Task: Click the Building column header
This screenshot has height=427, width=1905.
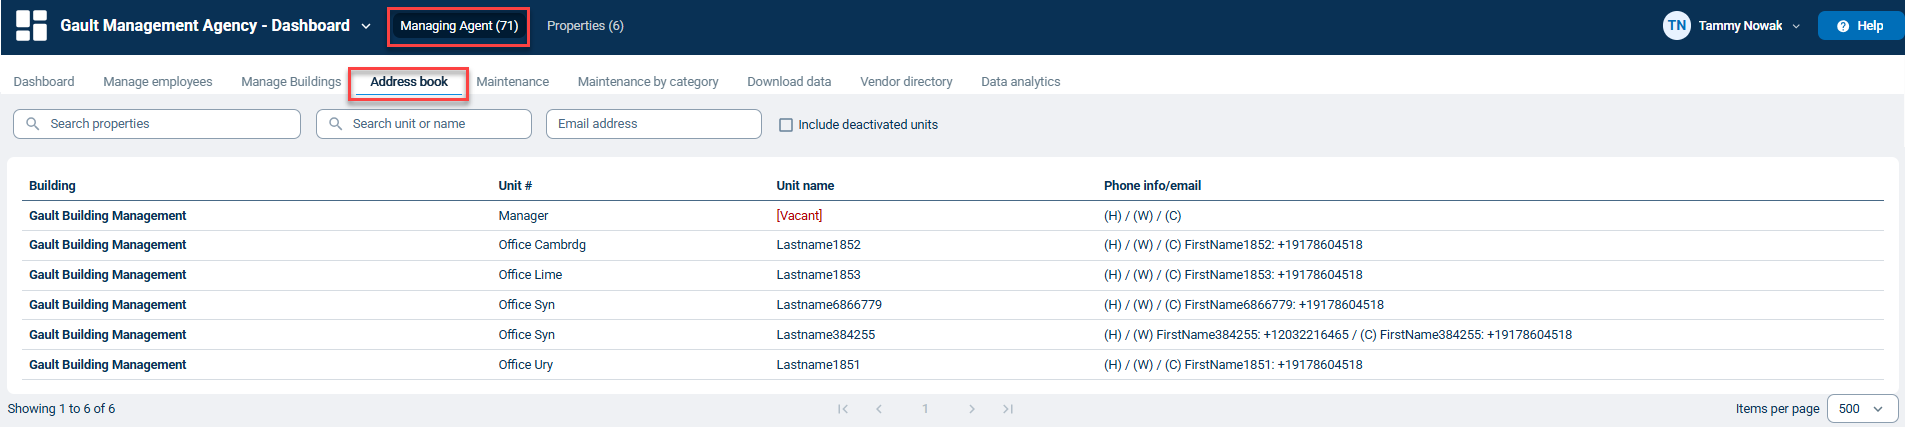Action: click(x=52, y=186)
